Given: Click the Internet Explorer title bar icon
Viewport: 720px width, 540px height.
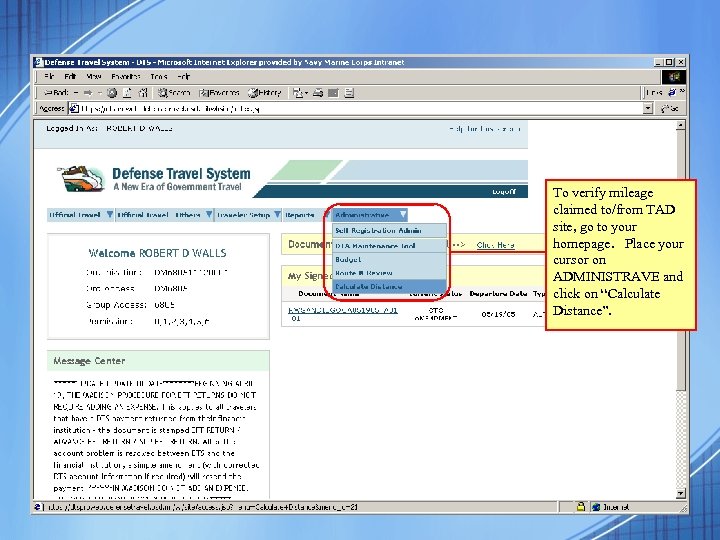Looking at the screenshot, I should coord(39,62).
